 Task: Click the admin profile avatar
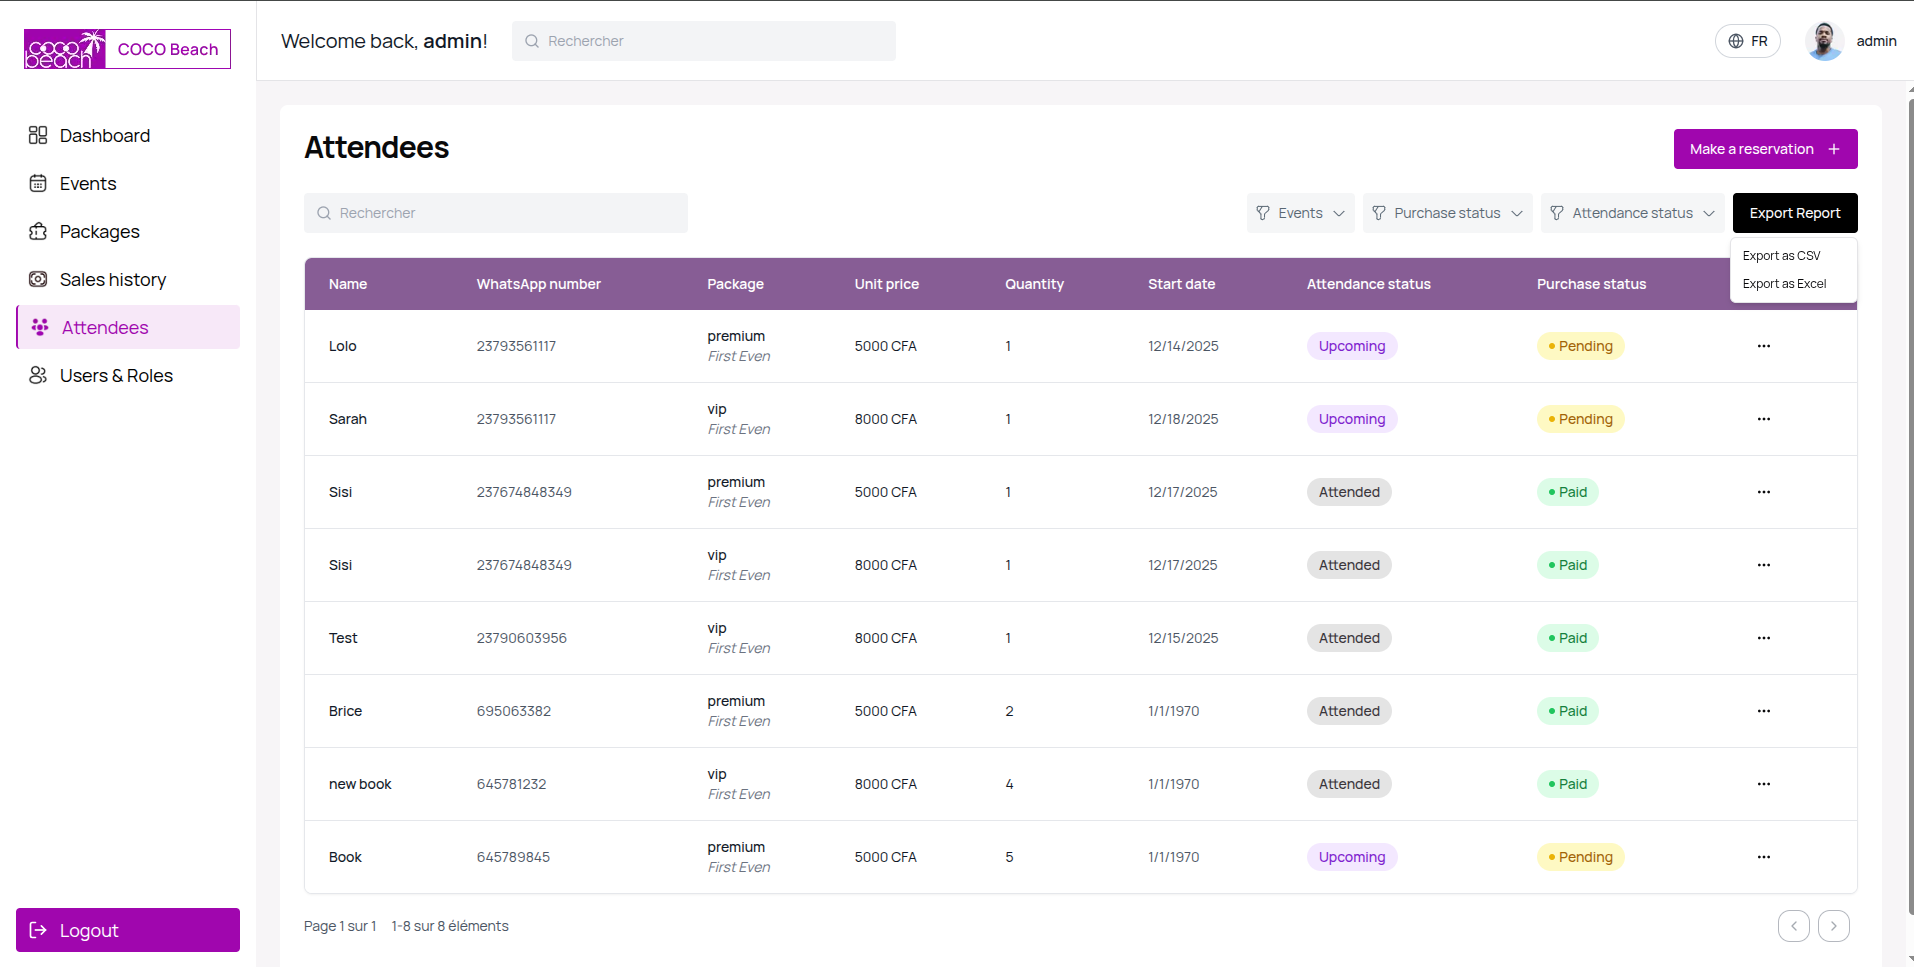pos(1824,41)
